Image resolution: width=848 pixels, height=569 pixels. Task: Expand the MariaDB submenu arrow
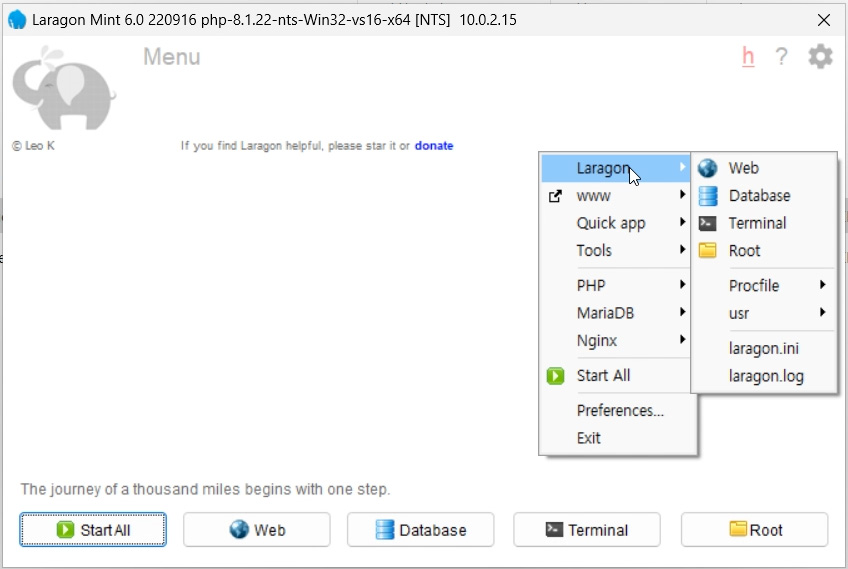click(683, 312)
